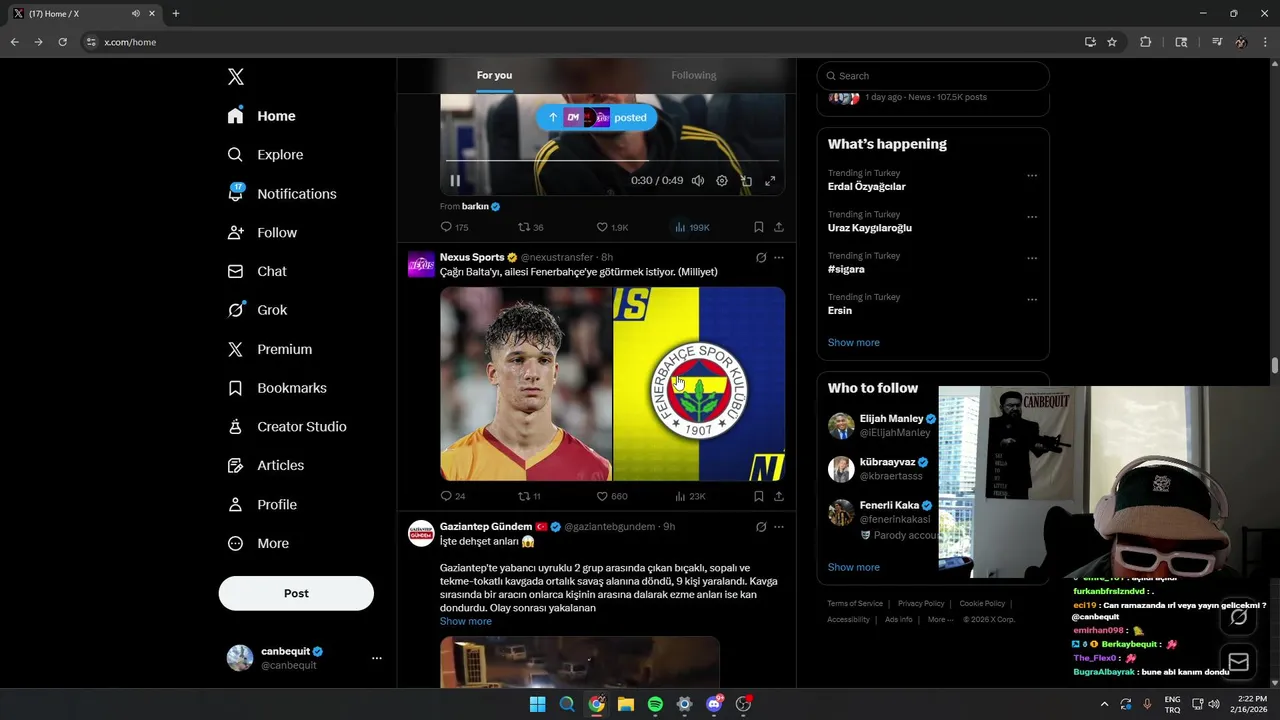This screenshot has width=1280, height=720.
Task: Open canbequit account options menu
Action: [x=377, y=658]
